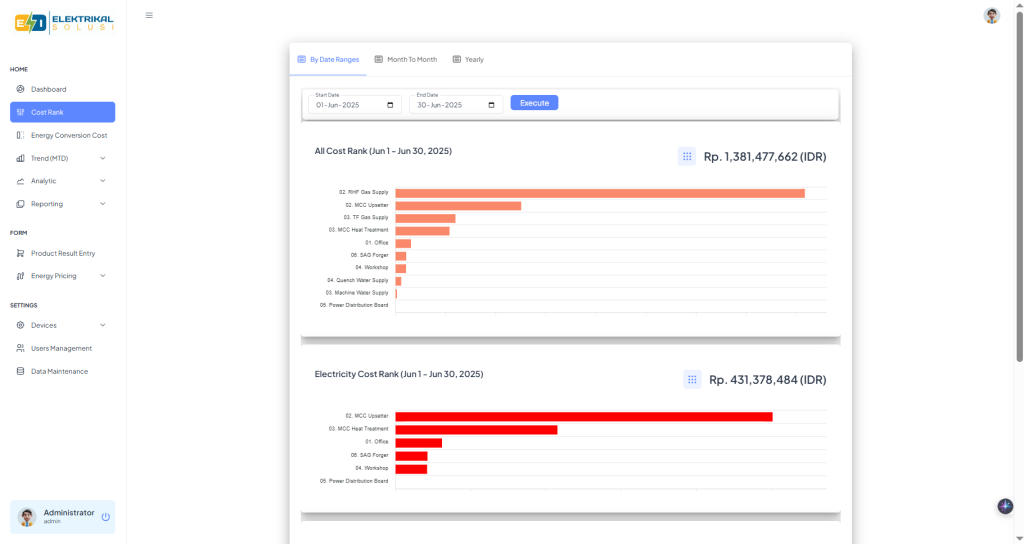This screenshot has width=1024, height=544.
Task: Click the Elektrikal Solusi logo
Action: (x=64, y=22)
